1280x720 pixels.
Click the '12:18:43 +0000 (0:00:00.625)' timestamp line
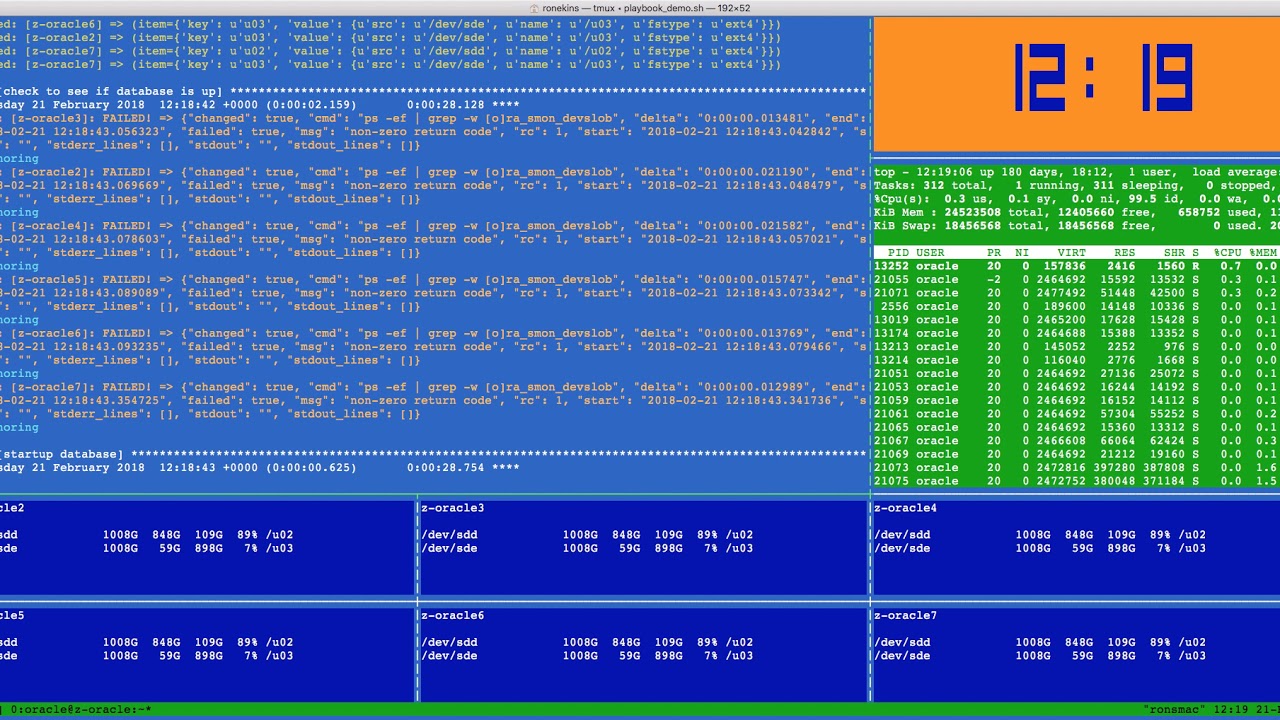pyautogui.click(x=260, y=468)
